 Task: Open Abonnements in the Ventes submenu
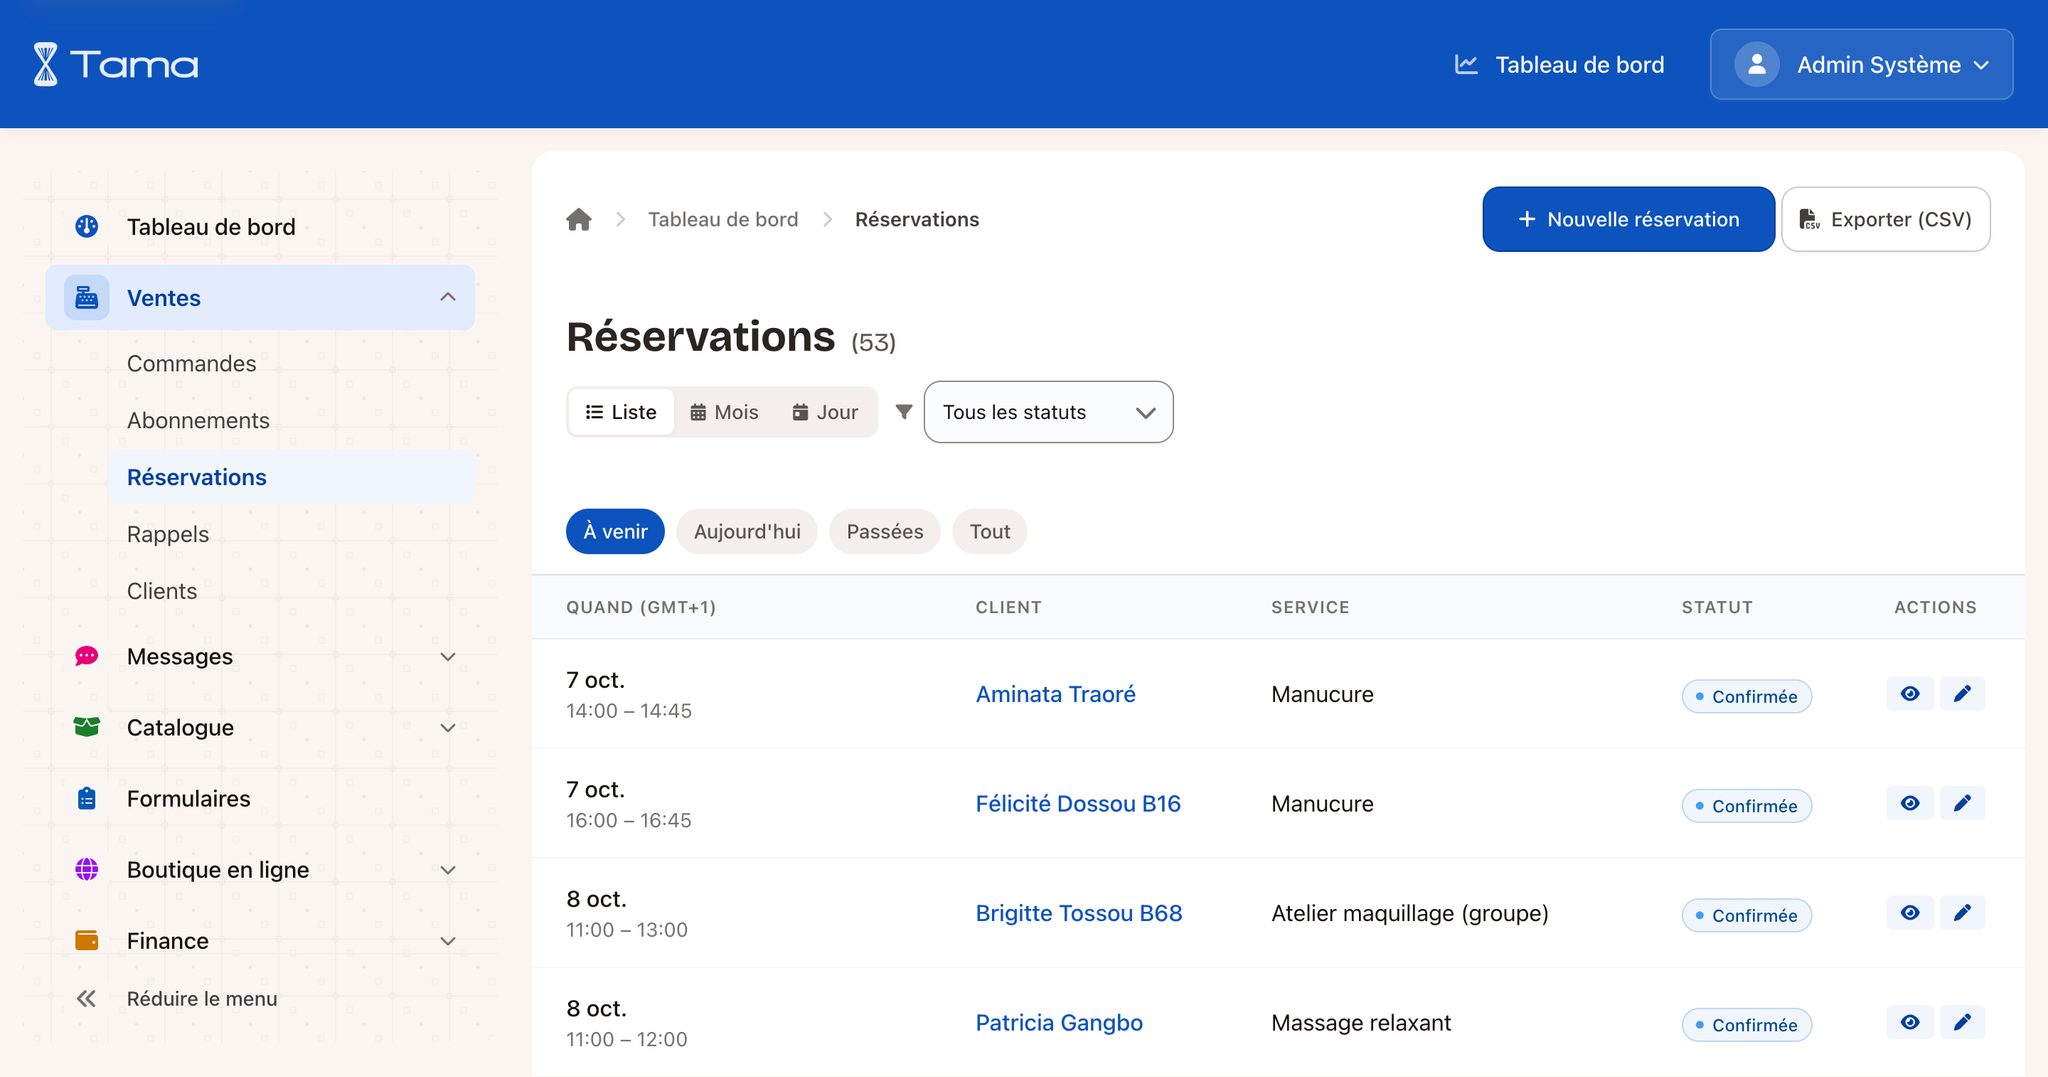point(198,421)
